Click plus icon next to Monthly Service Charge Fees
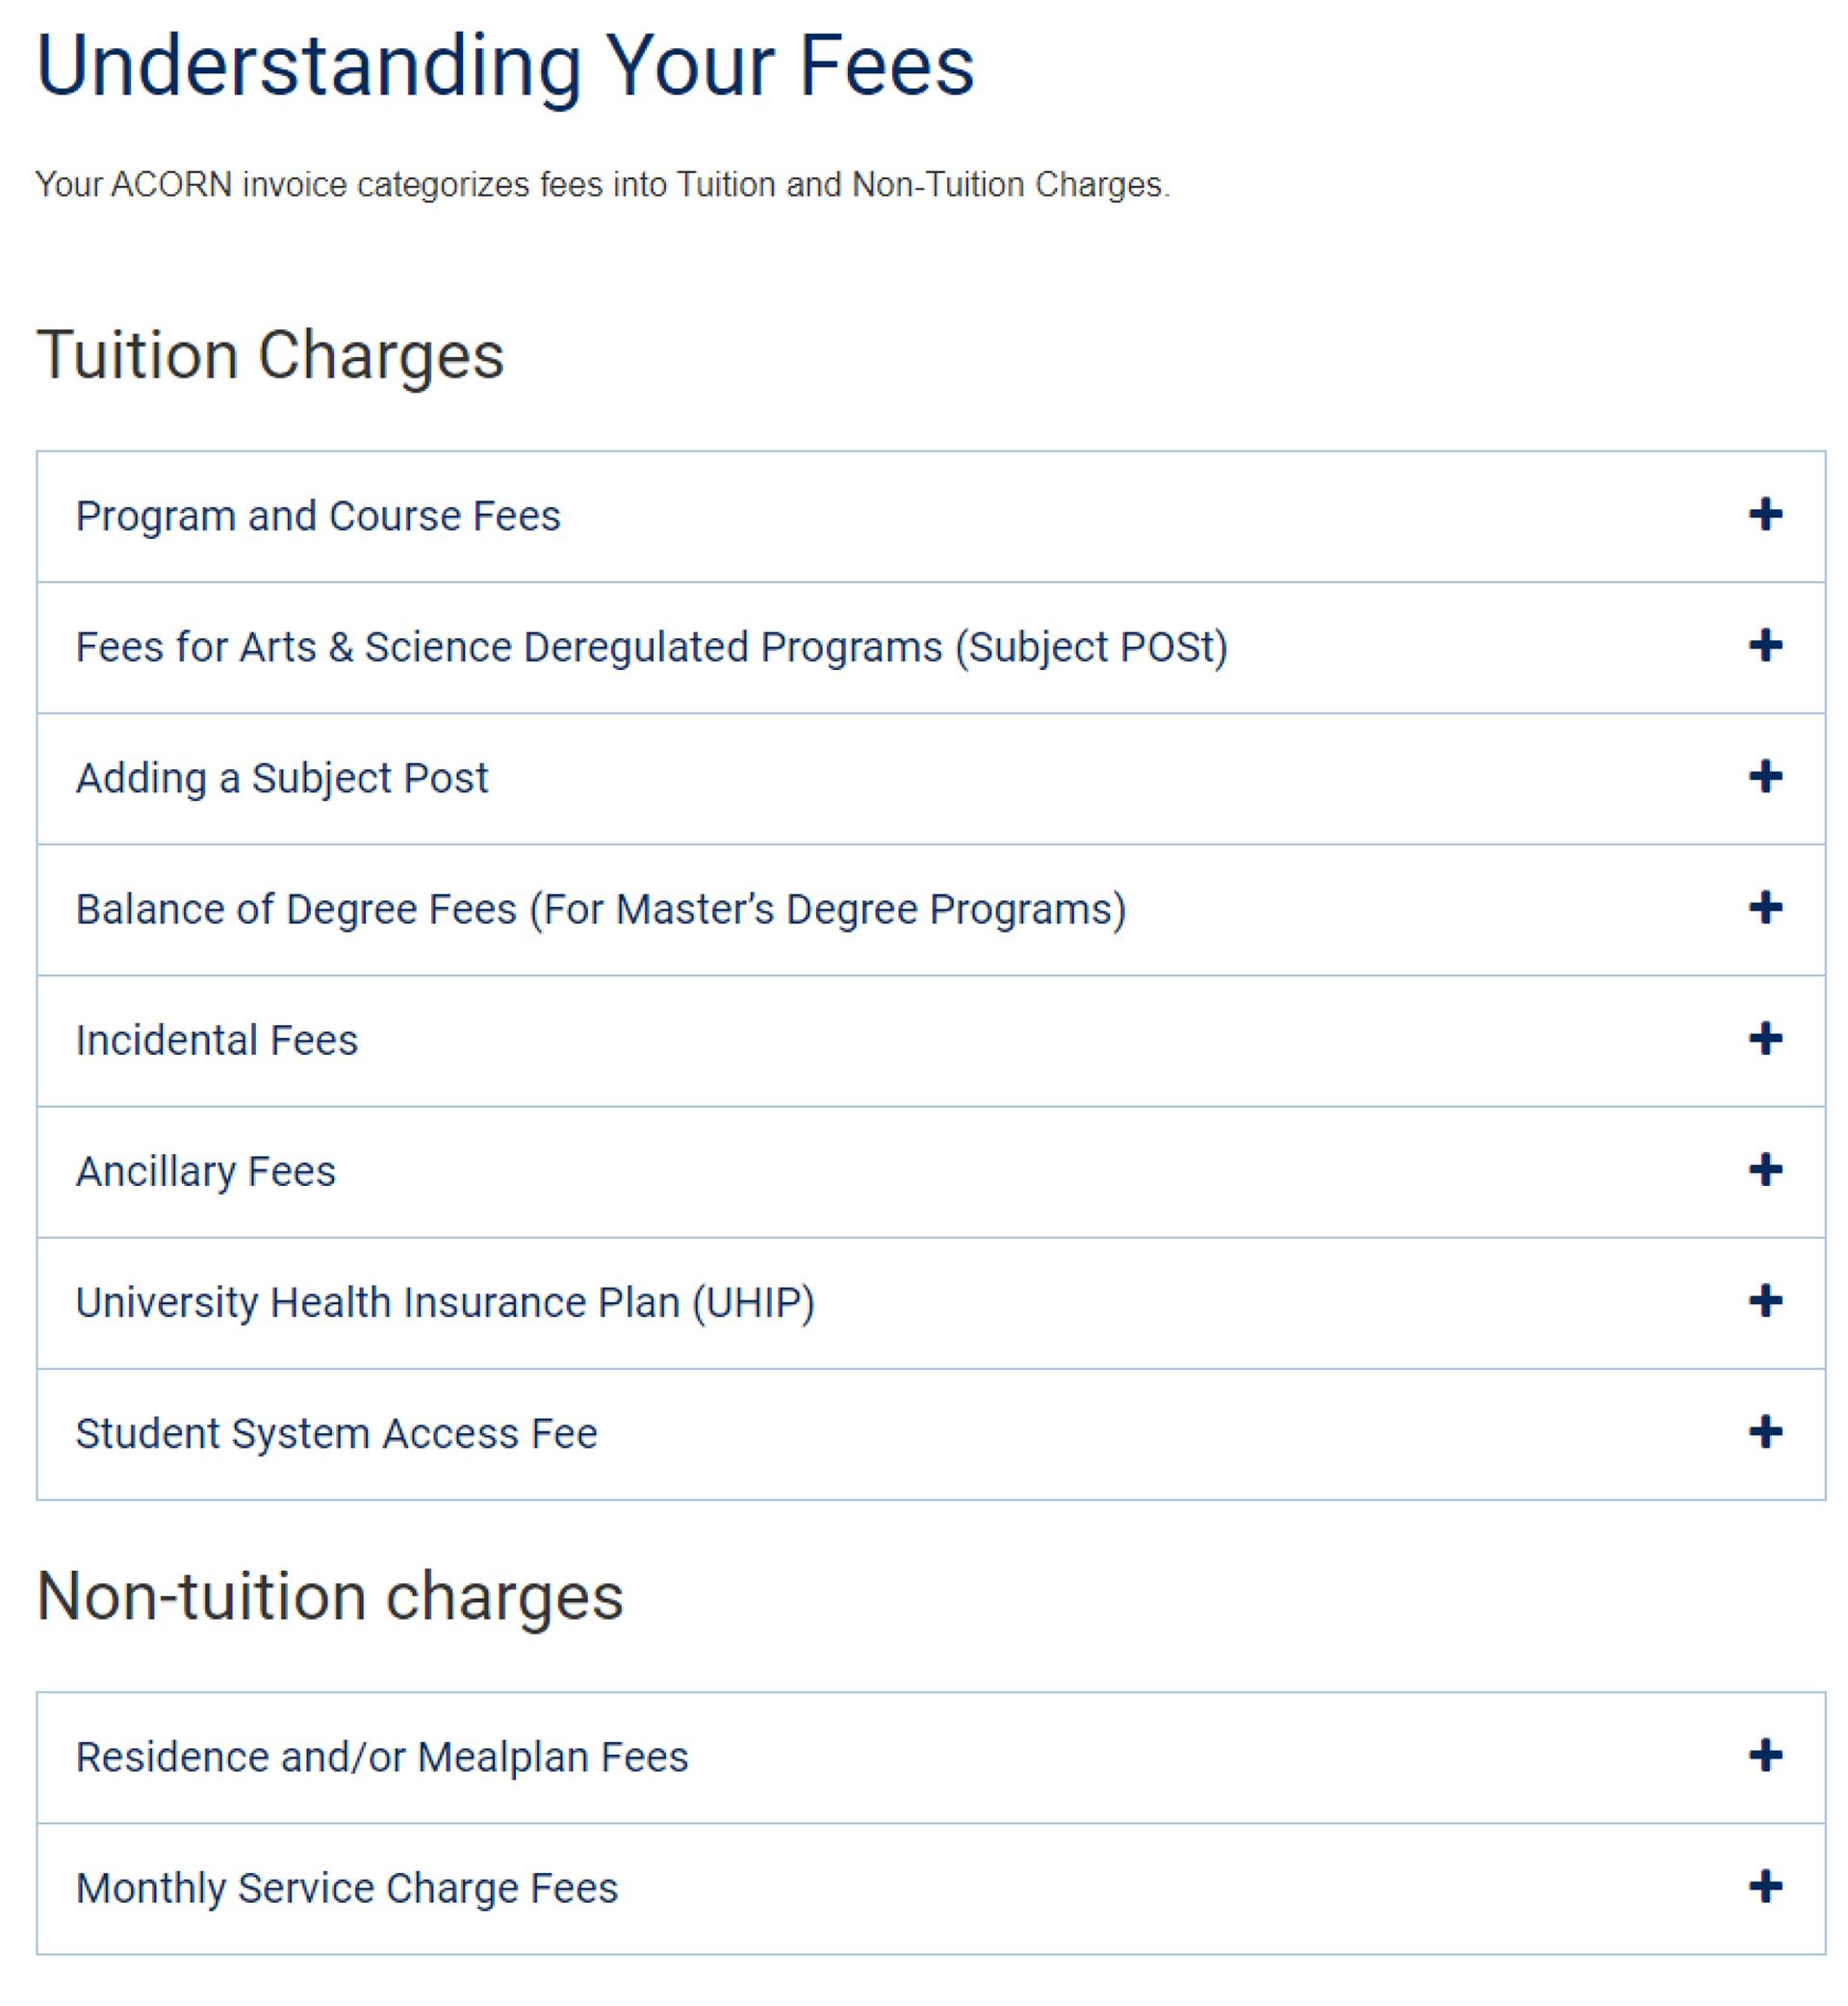Viewport: 1848px width, 2006px height. click(x=1765, y=1887)
